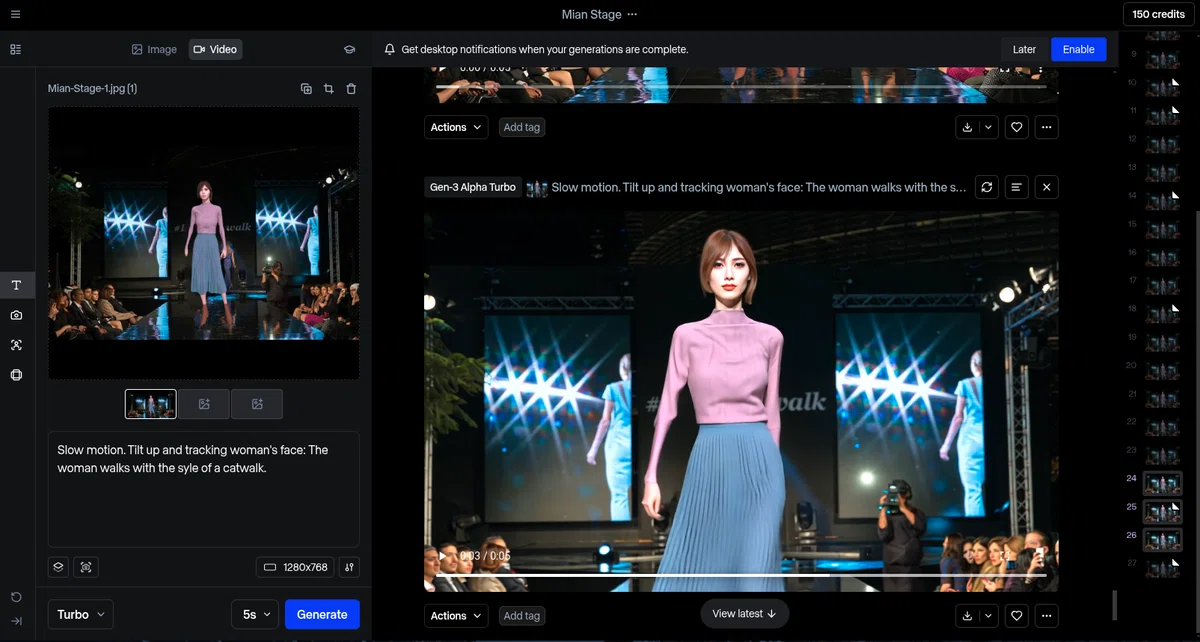Add image to last keyframe slot
The height and width of the screenshot is (642, 1200).
coord(257,404)
